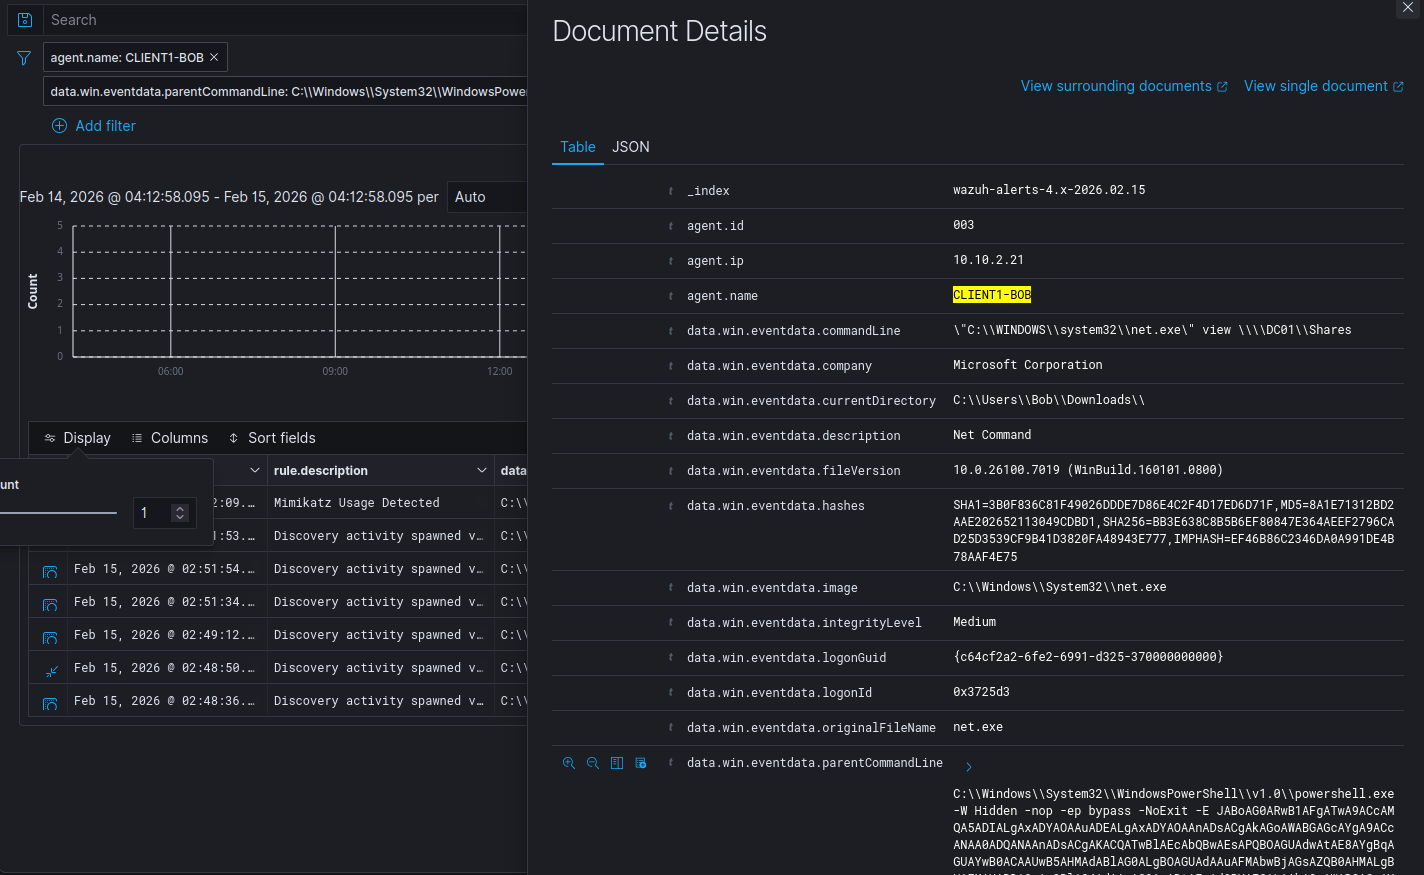Click the Add filter button

pos(94,126)
